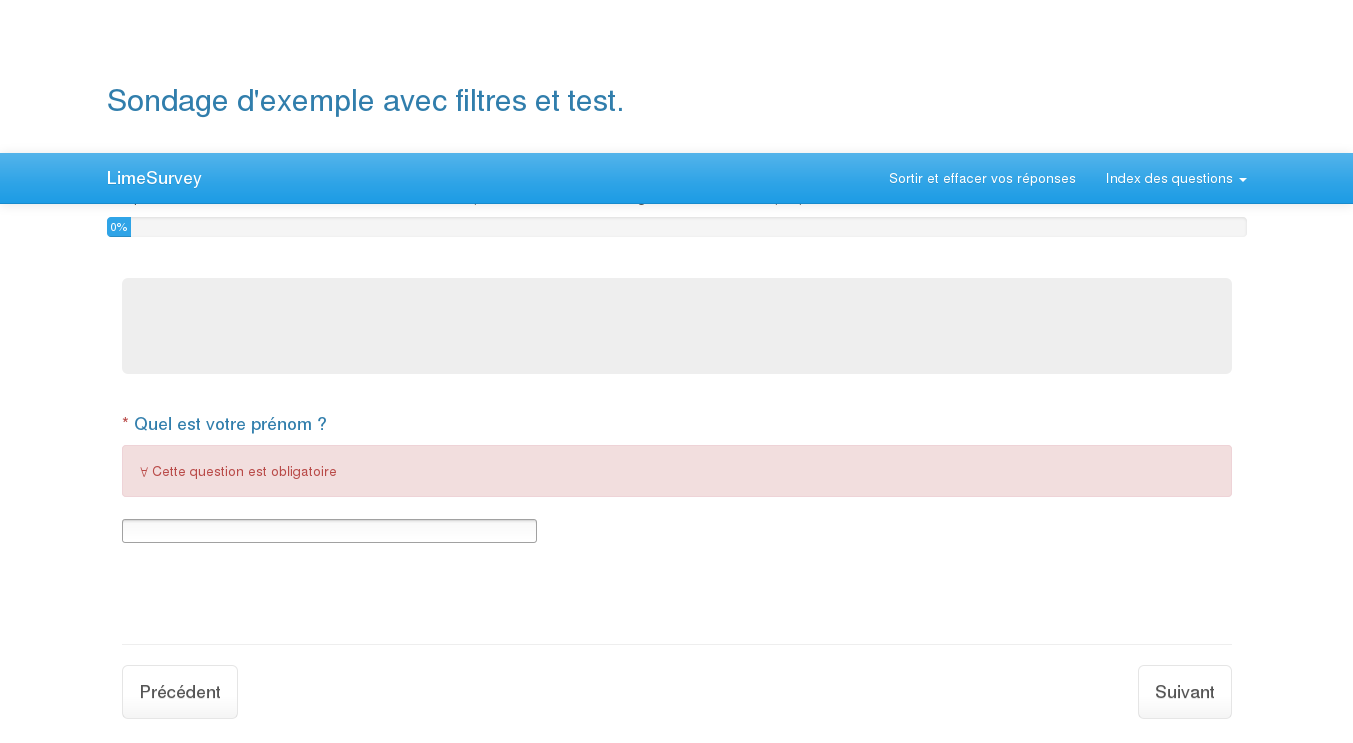The width and height of the screenshot is (1353, 743).
Task: Click the LimeSurvey brand in the navbar
Action: [x=154, y=179]
